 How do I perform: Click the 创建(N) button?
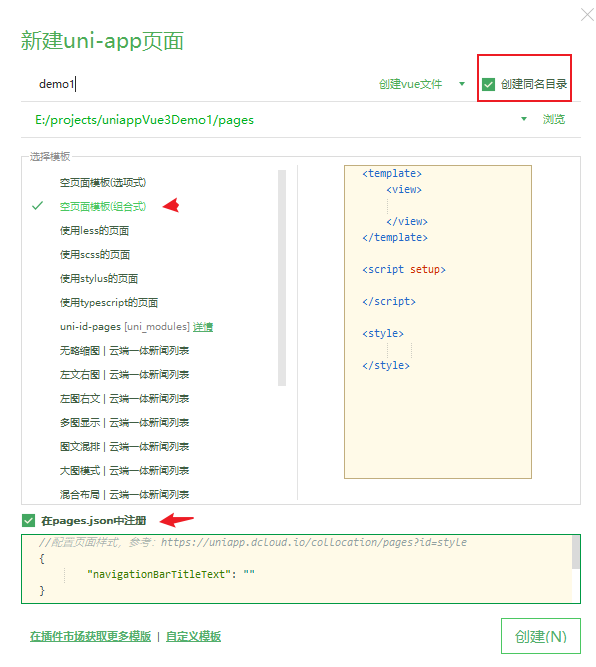[541, 636]
